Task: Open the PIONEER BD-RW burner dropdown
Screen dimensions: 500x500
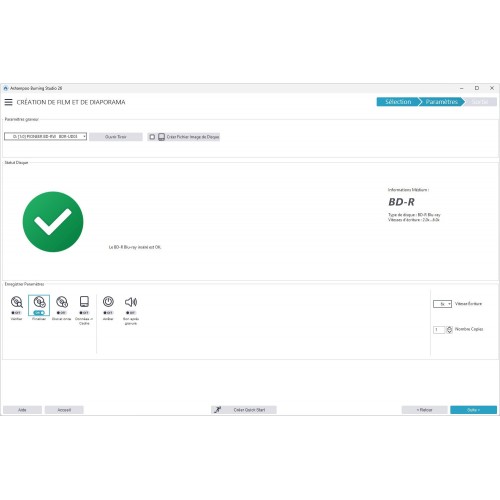Action: (x=45, y=136)
